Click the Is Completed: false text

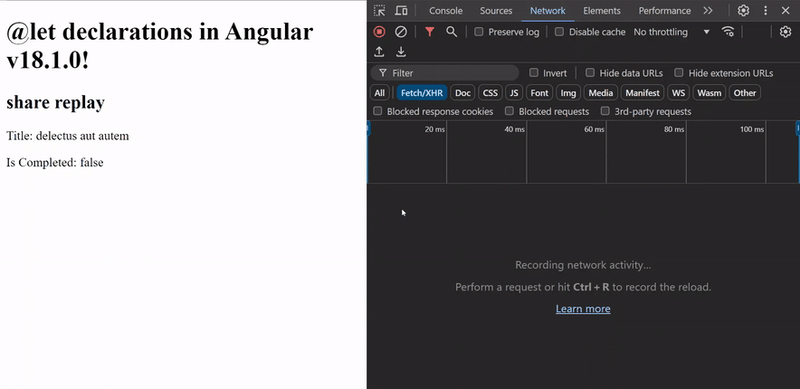(x=55, y=162)
